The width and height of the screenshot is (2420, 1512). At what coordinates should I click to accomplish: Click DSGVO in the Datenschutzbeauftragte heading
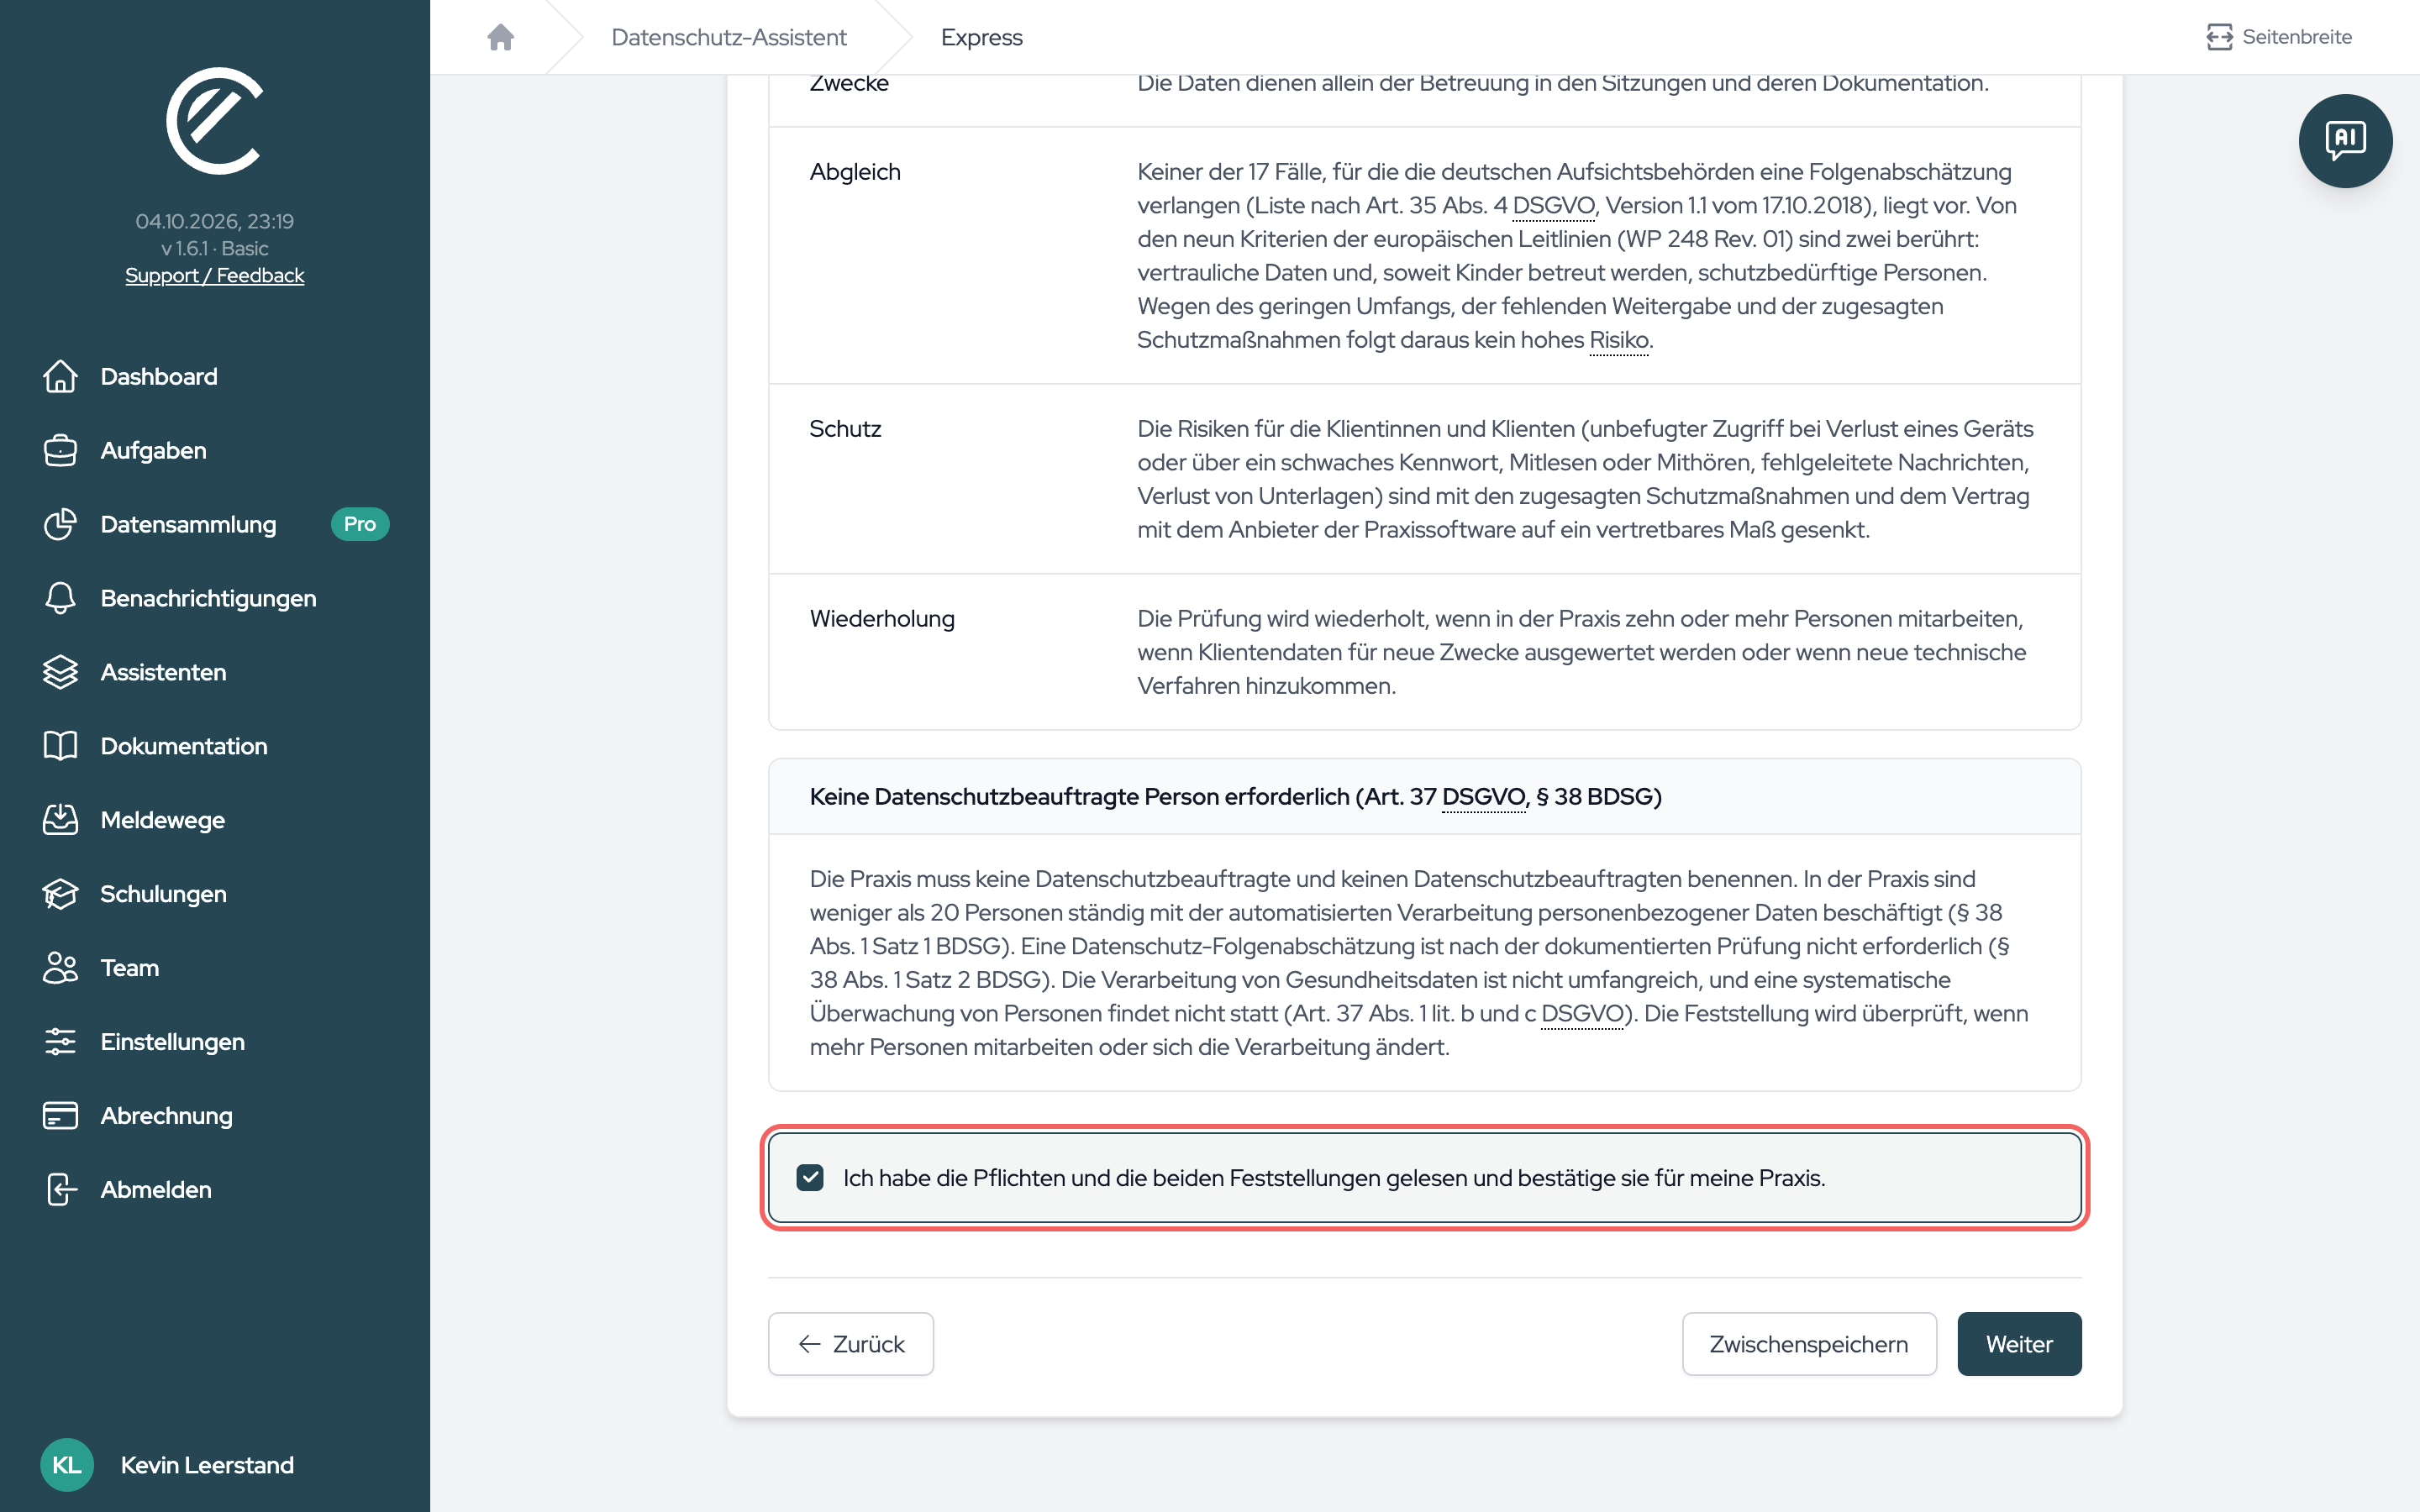1483,796
